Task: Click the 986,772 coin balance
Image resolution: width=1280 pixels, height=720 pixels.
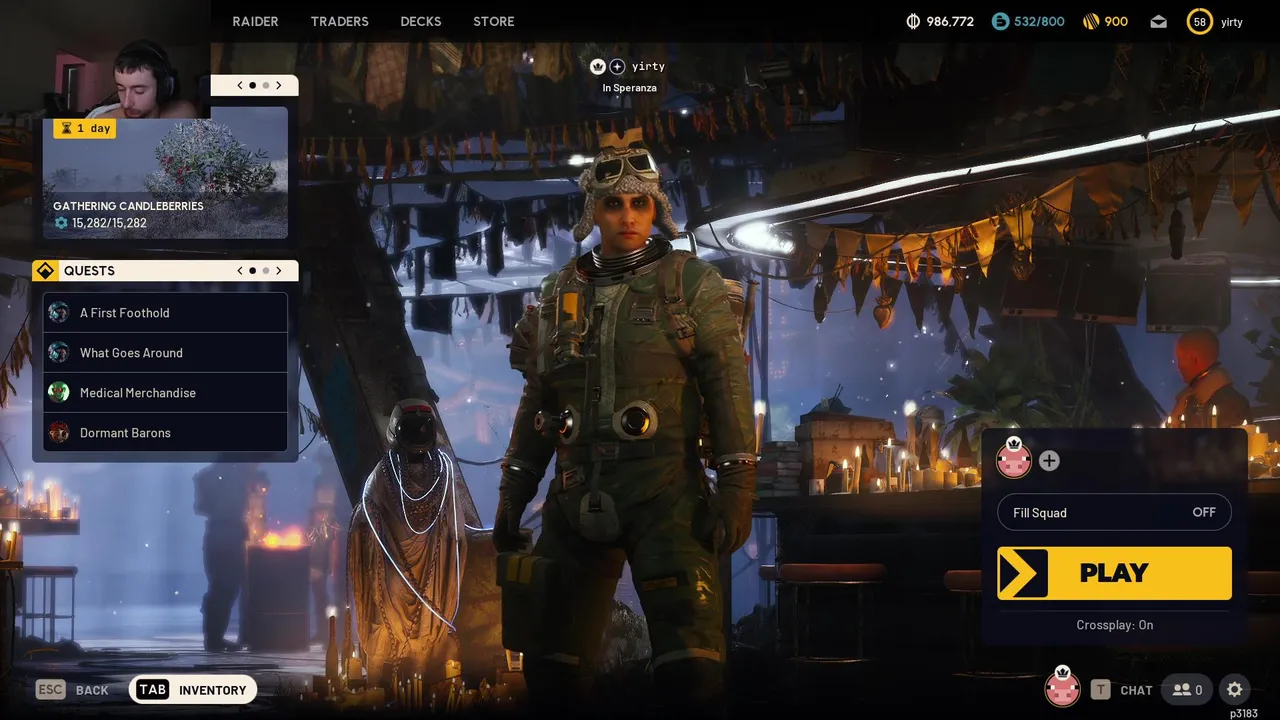Action: pyautogui.click(x=950, y=21)
